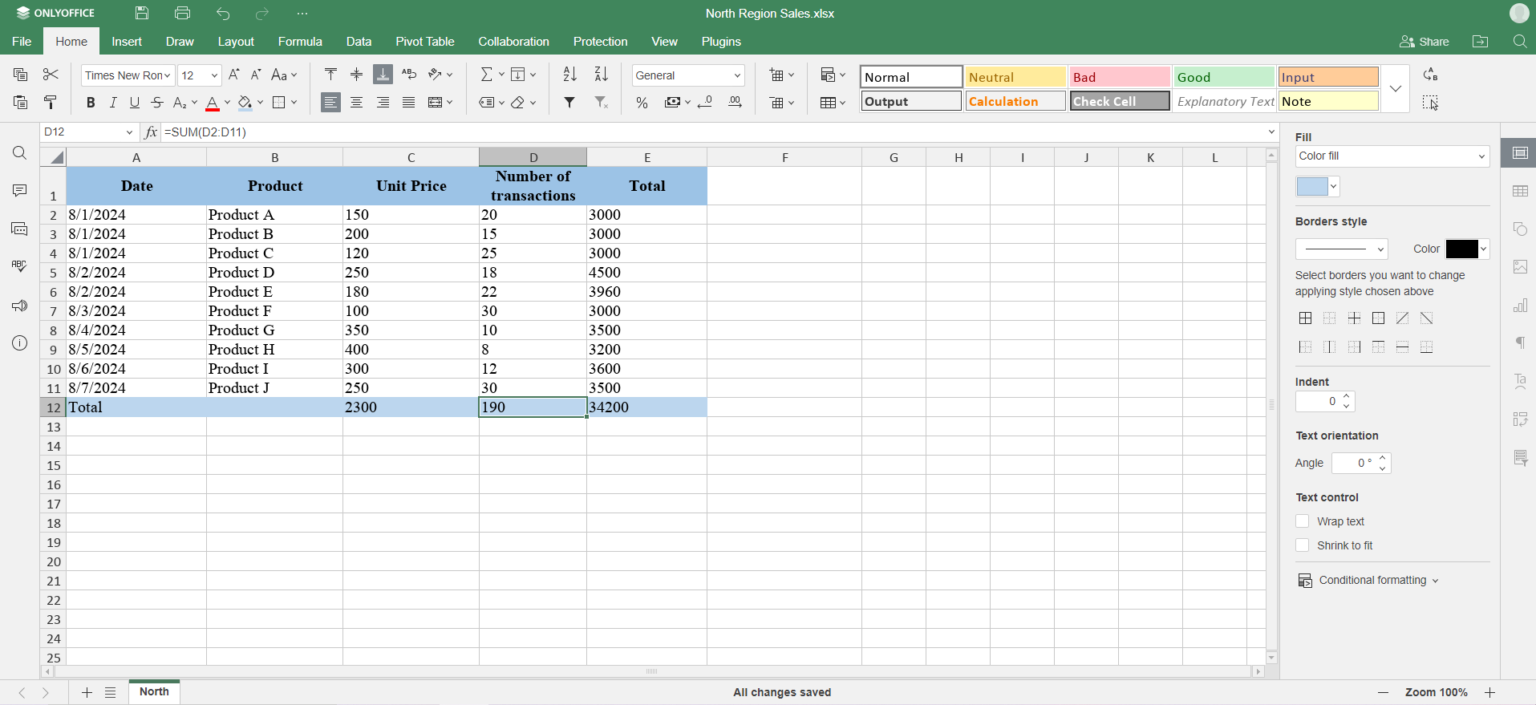1536x705 pixels.
Task: Apply a filter using the filter icon
Action: (x=570, y=101)
